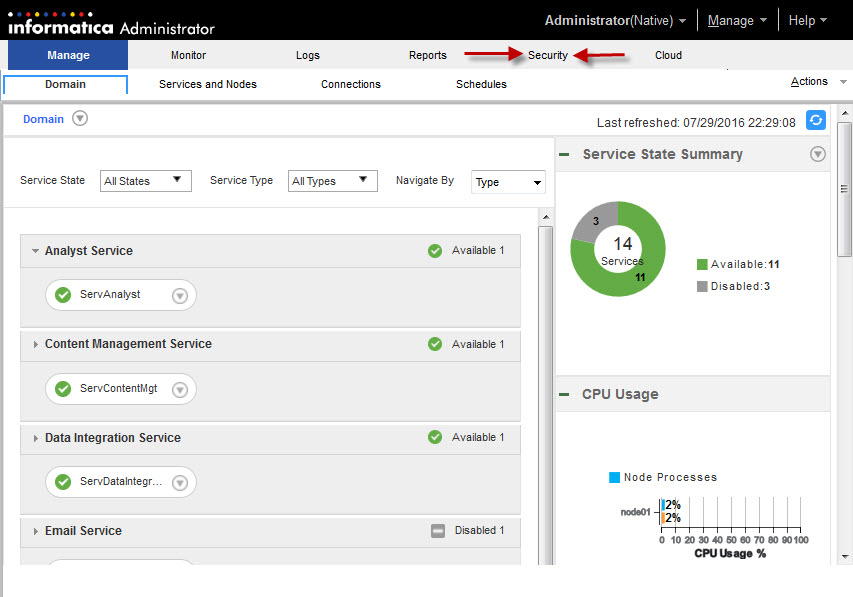Open the ServContentMgt actions arrow icon

(180, 390)
